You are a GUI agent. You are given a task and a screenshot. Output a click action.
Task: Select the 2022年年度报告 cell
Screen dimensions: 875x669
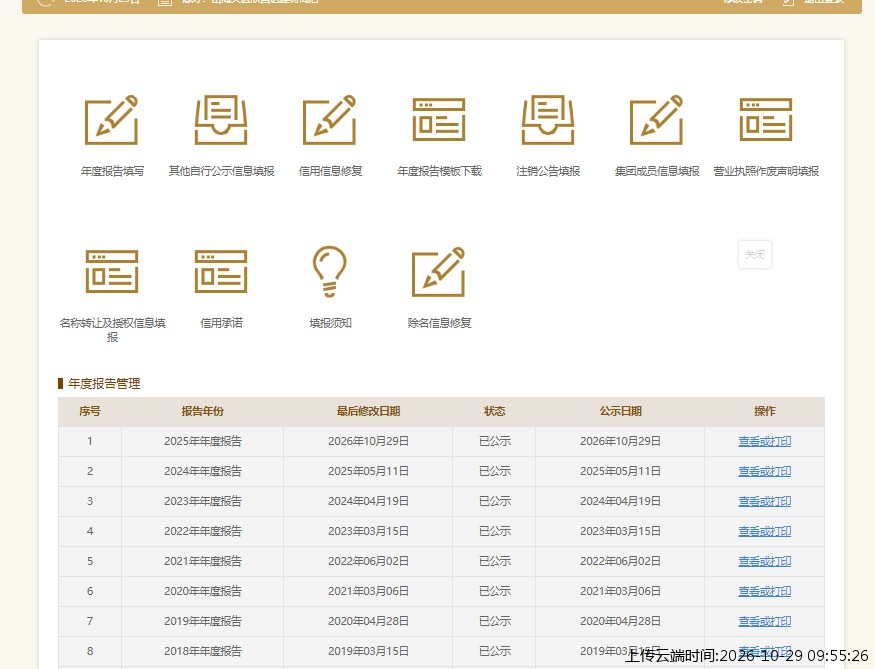[203, 531]
